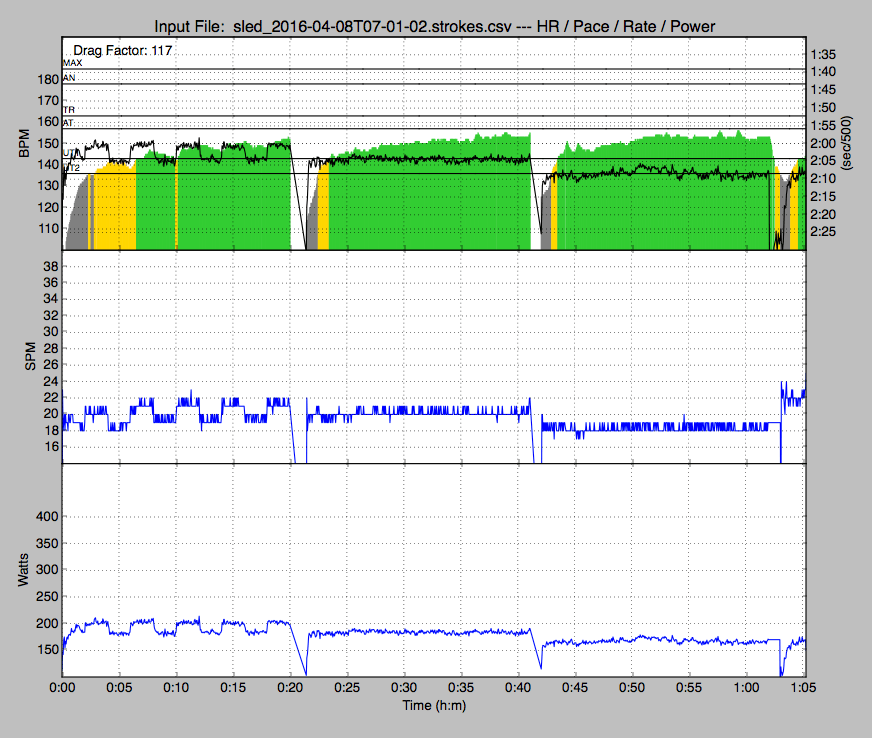
Task: Click the 1:35 pace tick label
Action: tap(823, 55)
